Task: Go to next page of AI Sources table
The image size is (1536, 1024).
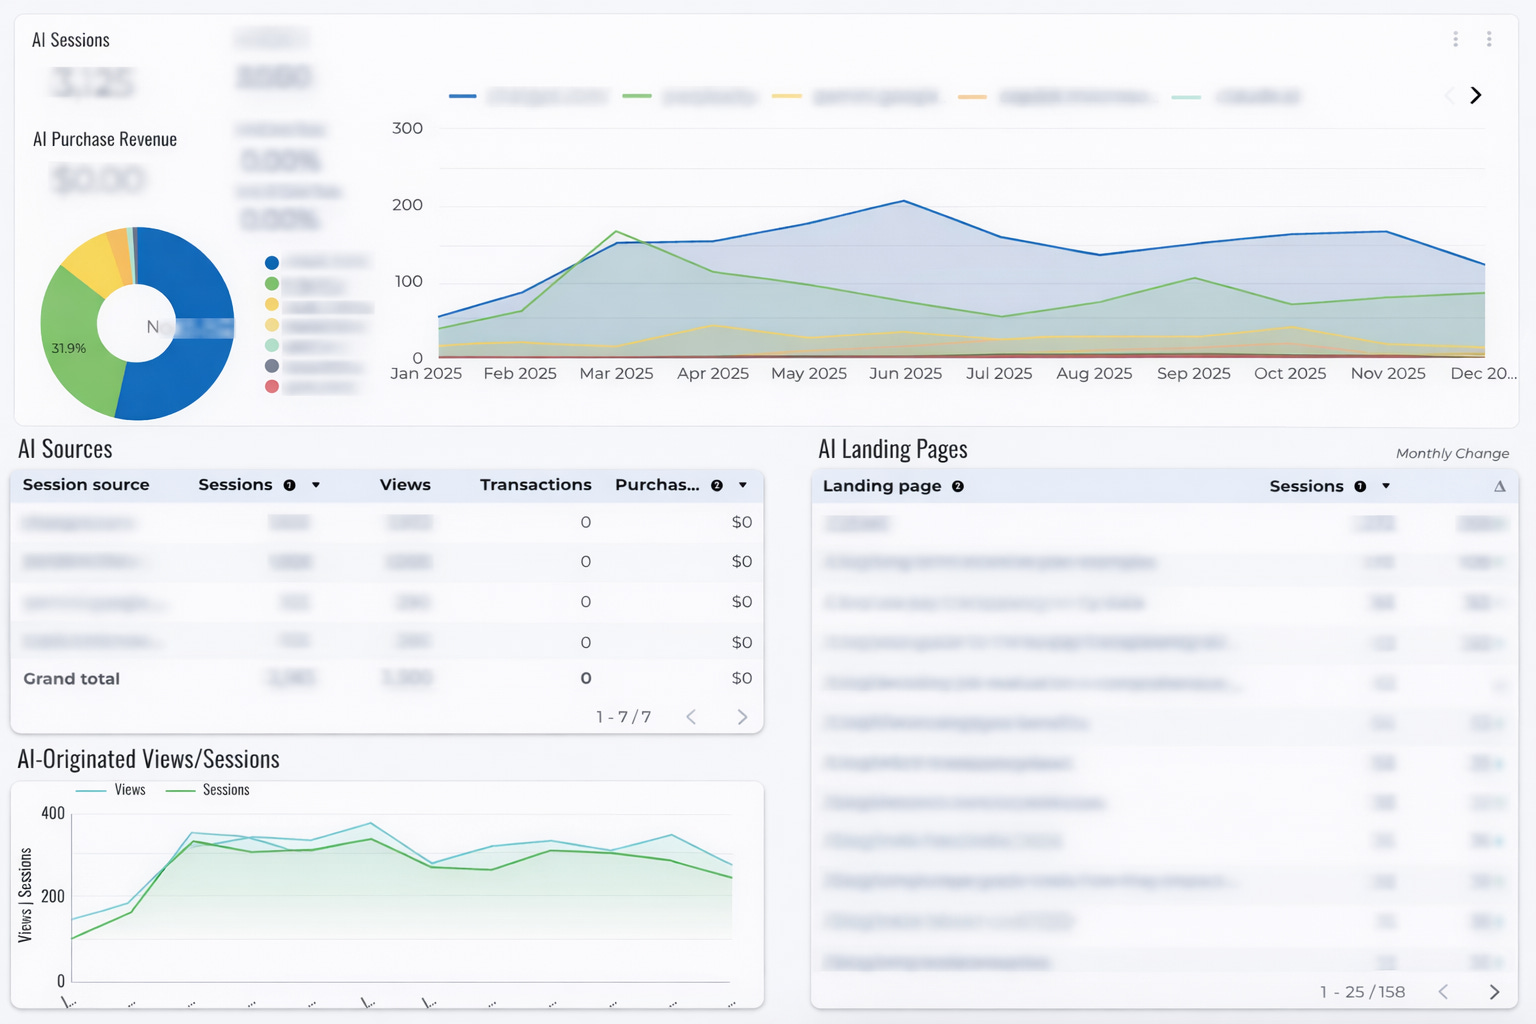Action: 742,717
